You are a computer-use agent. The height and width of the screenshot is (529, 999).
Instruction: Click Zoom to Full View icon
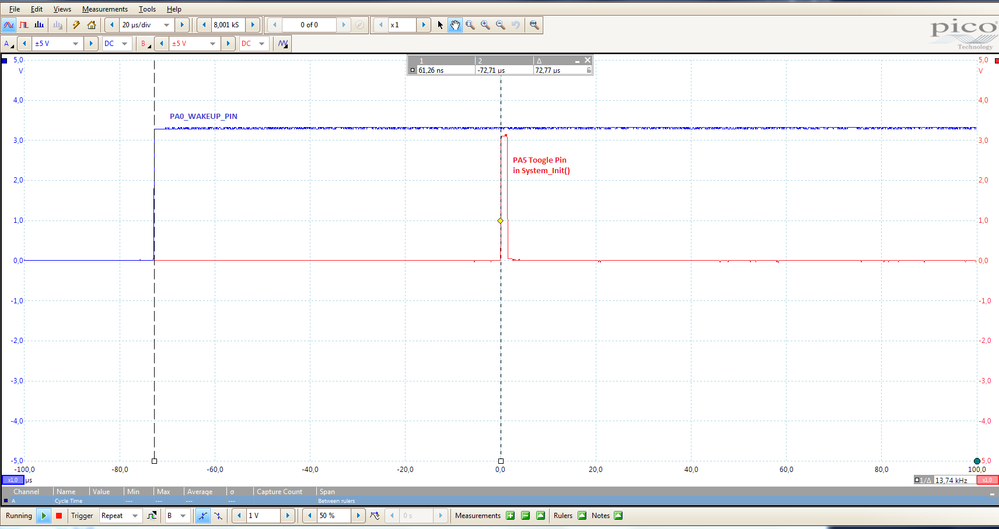[x=534, y=25]
